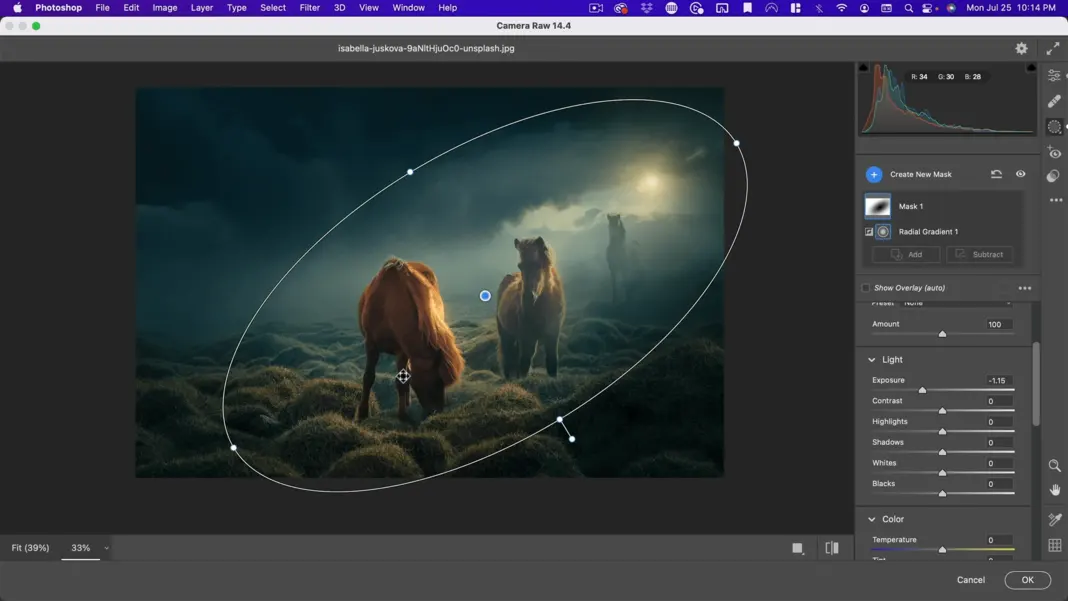Click the Amount value field
The height and width of the screenshot is (601, 1068).
[998, 324]
